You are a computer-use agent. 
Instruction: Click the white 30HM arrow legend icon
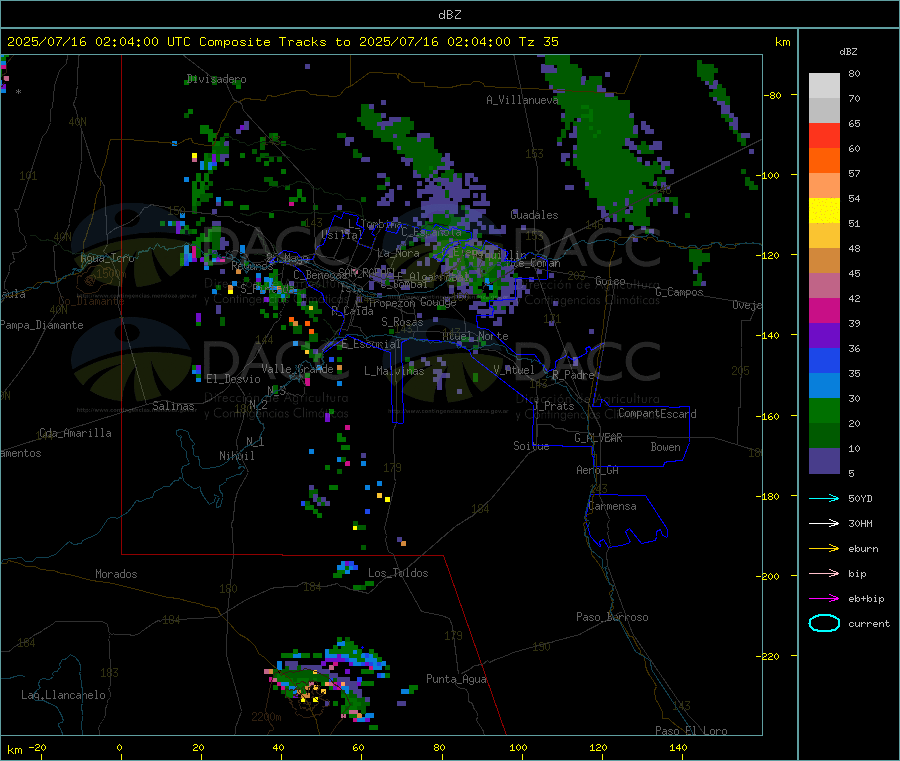[824, 523]
